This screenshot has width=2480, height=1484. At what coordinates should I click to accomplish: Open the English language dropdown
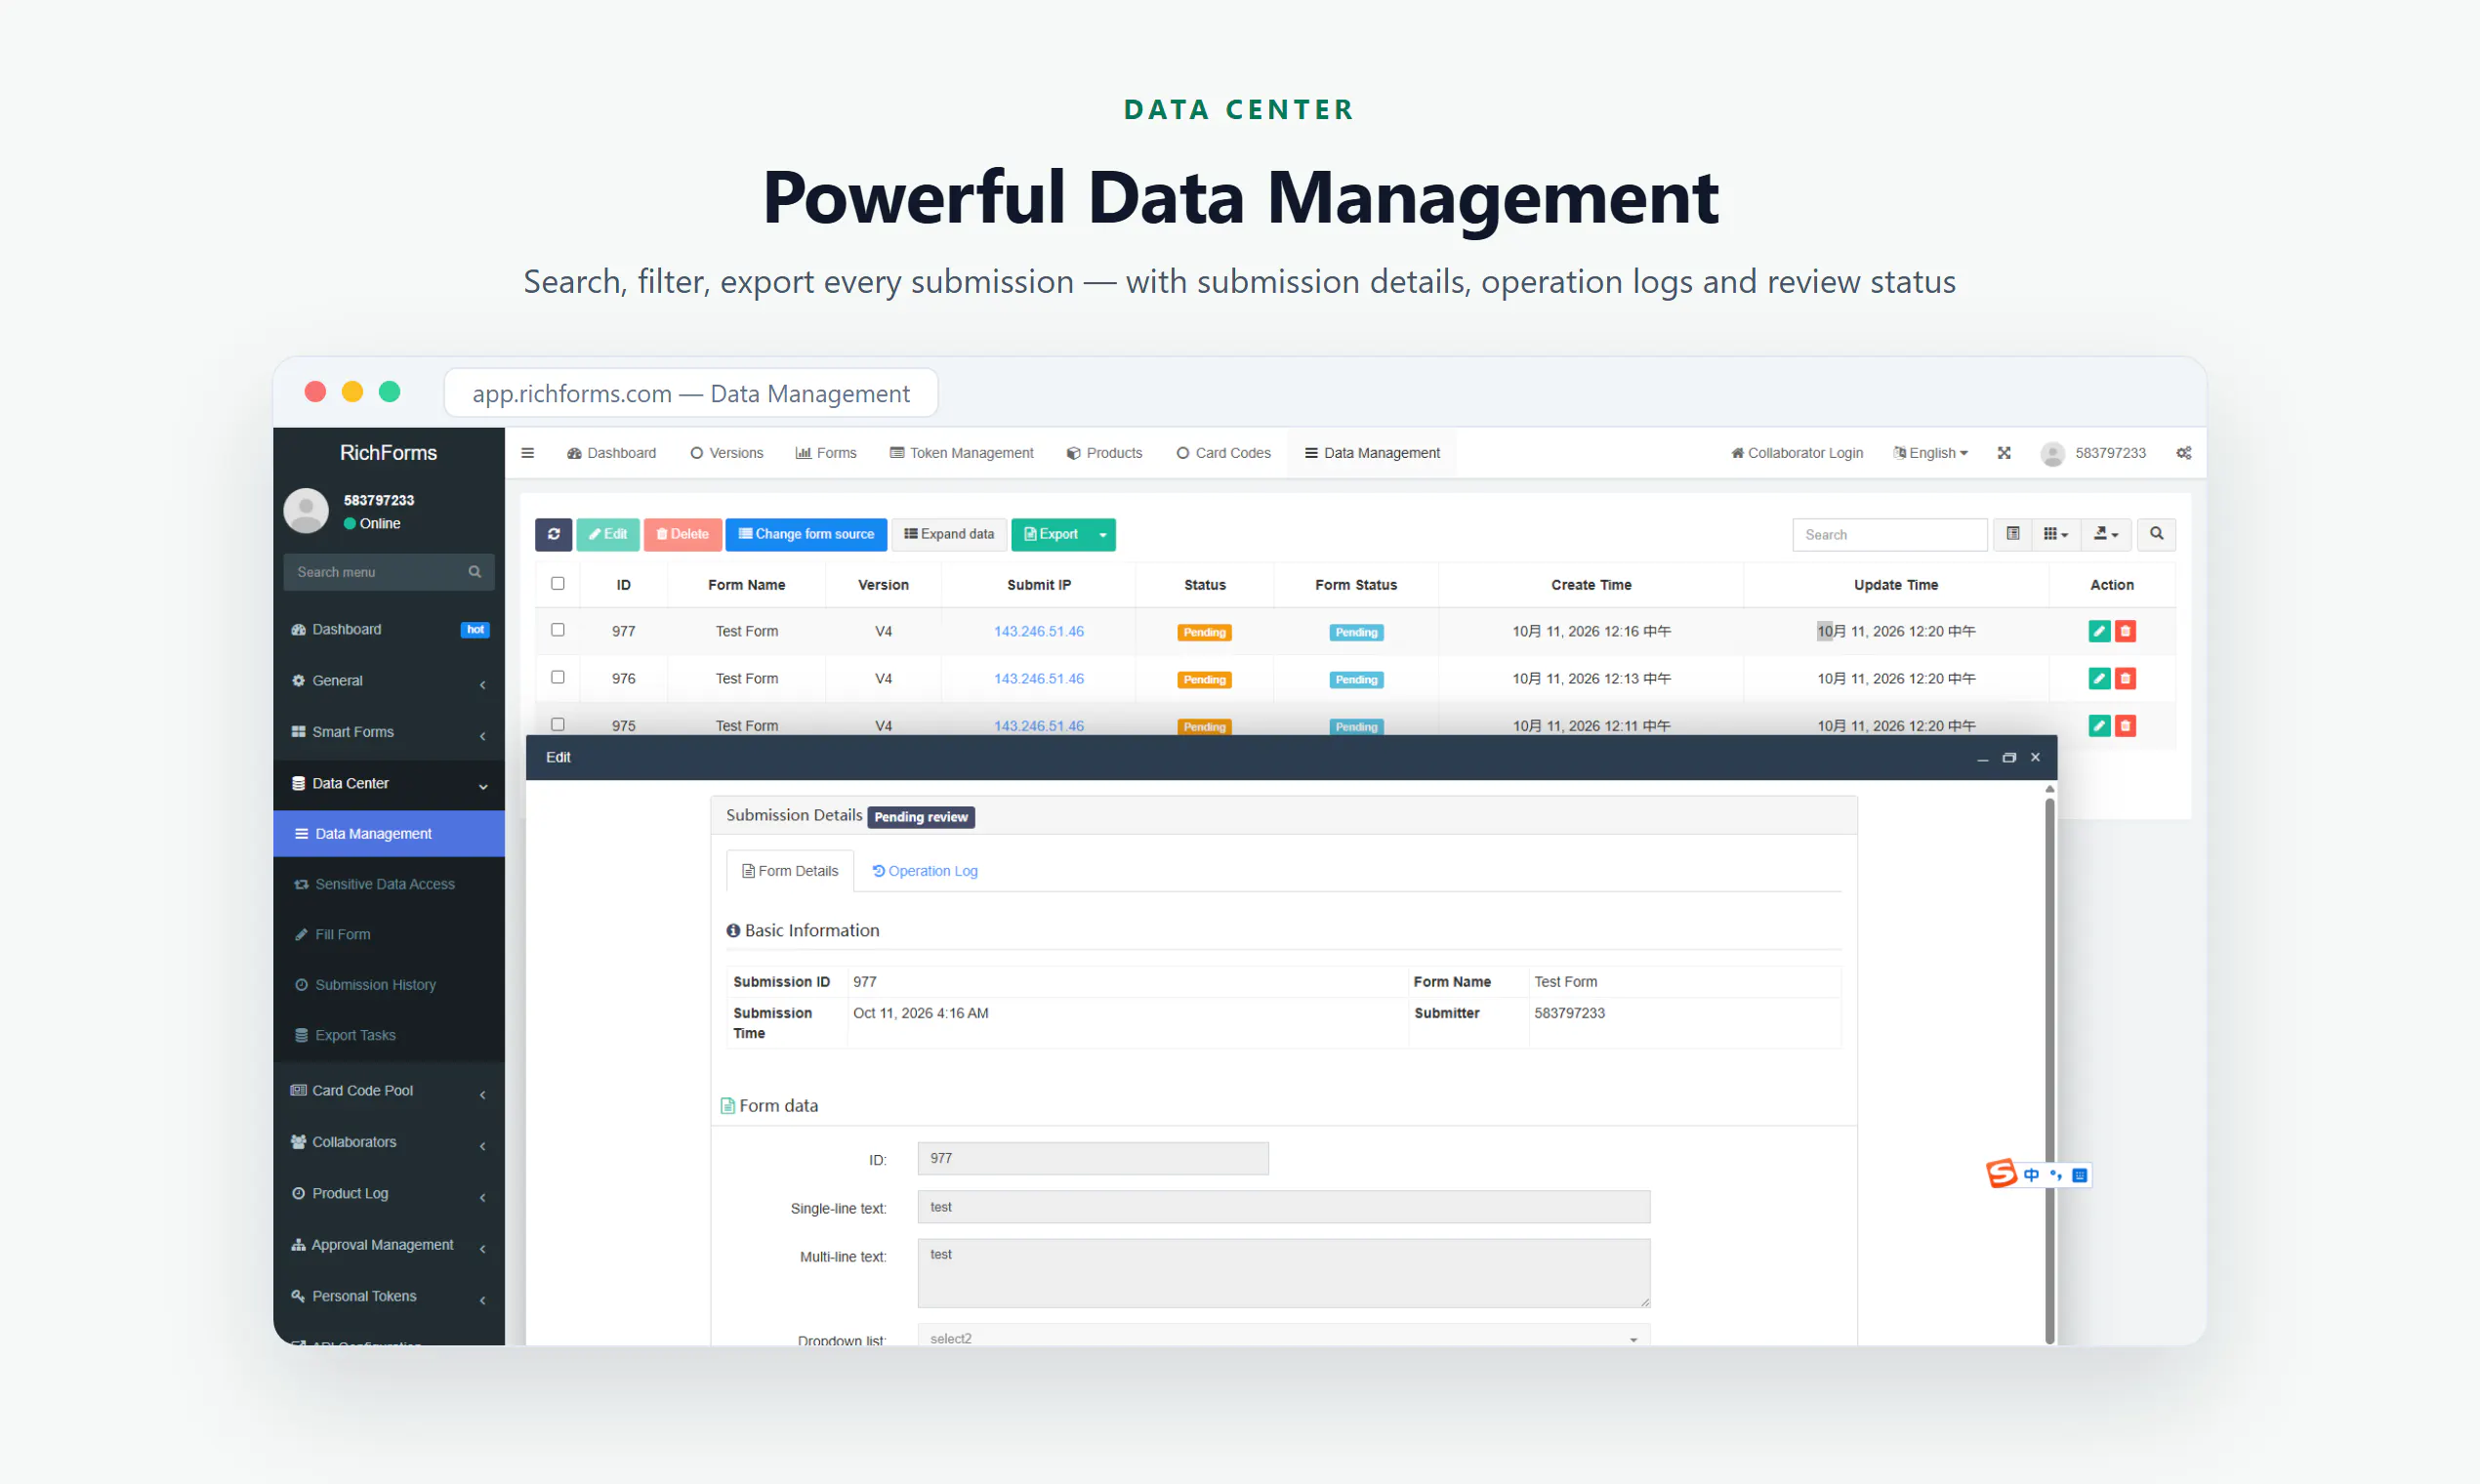click(x=1931, y=453)
